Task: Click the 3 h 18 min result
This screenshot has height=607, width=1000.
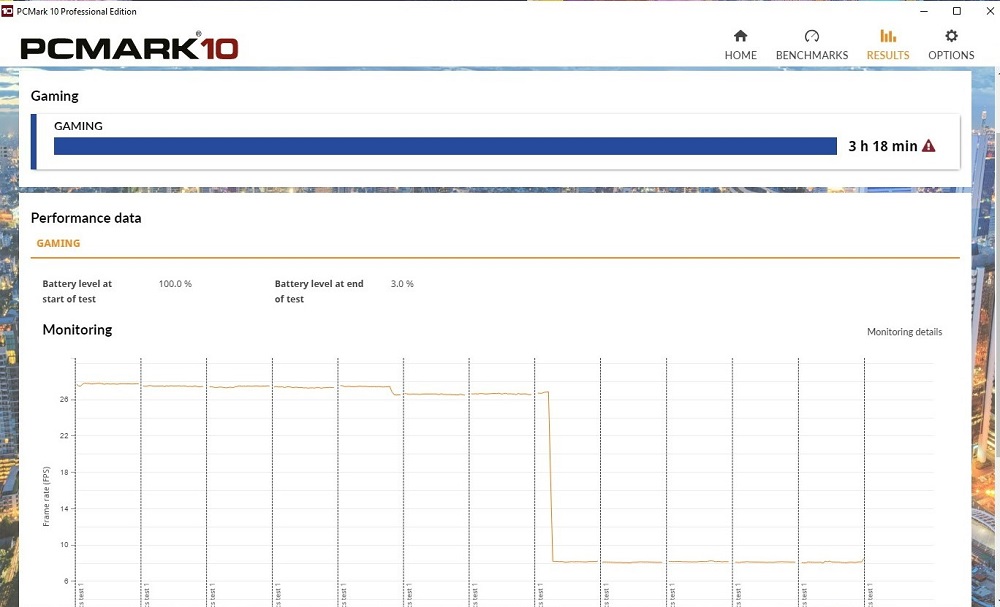Action: pyautogui.click(x=883, y=146)
